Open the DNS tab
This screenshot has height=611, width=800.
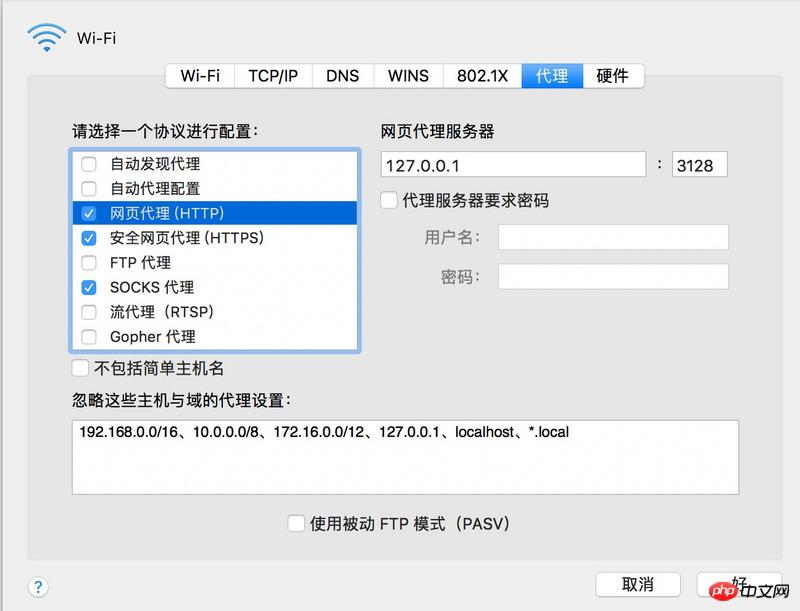343,76
